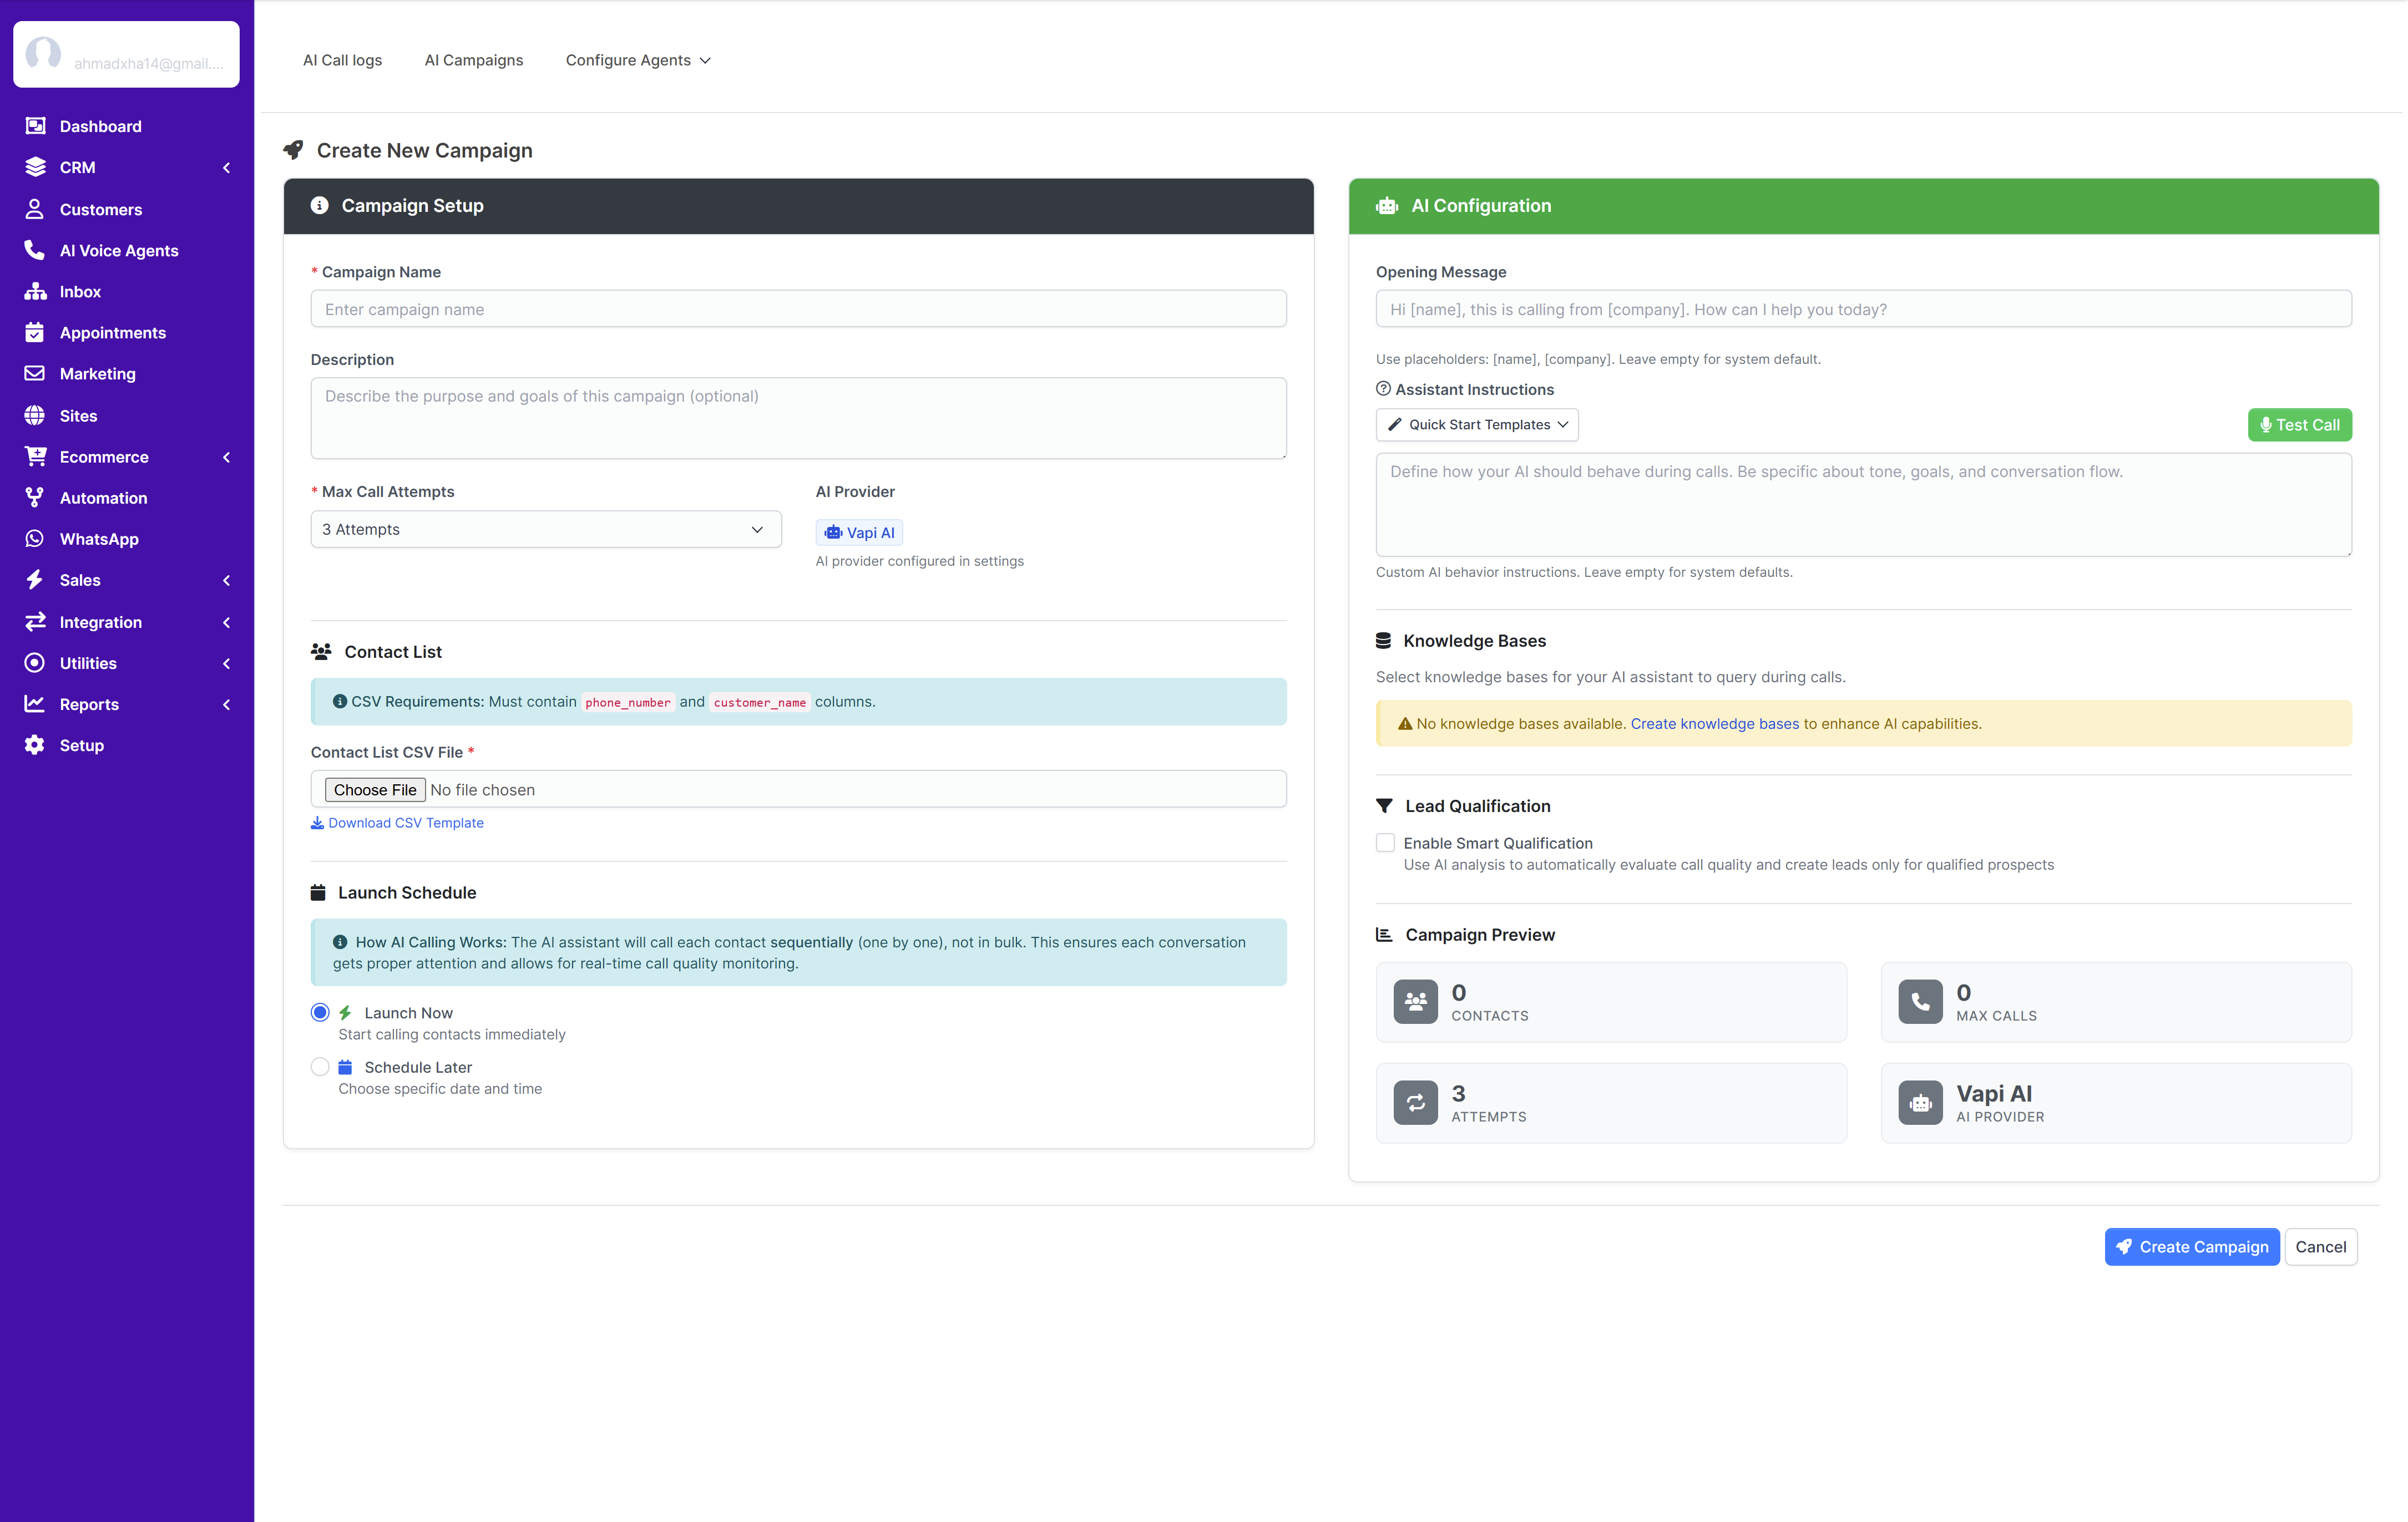Open the Setup gear icon
The width and height of the screenshot is (2408, 1522).
(35, 745)
